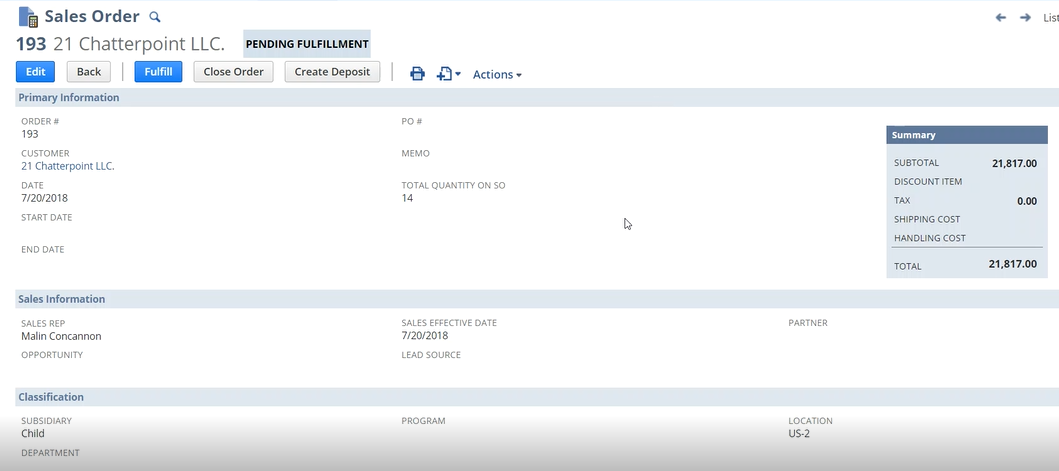Collapse the Primary Information section header
The image size is (1059, 471).
69,98
